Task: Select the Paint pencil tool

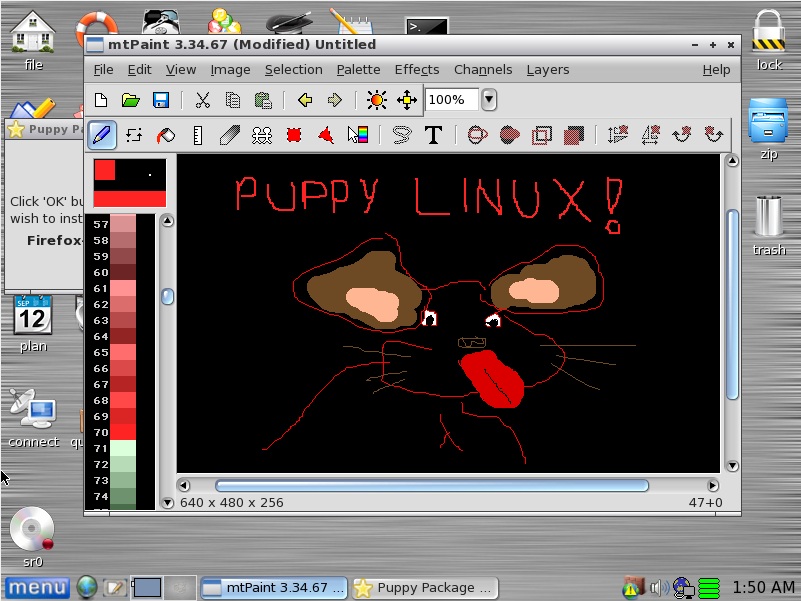Action: click(102, 135)
